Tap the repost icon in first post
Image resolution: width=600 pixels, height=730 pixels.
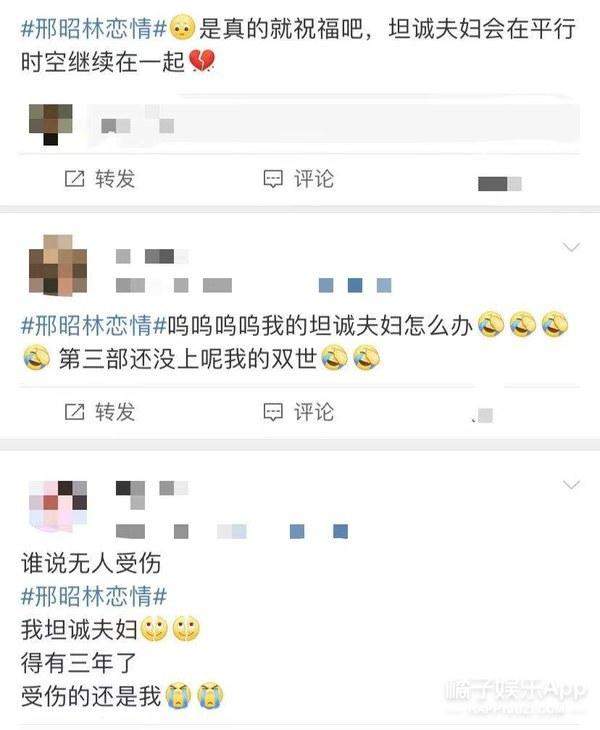[74, 179]
